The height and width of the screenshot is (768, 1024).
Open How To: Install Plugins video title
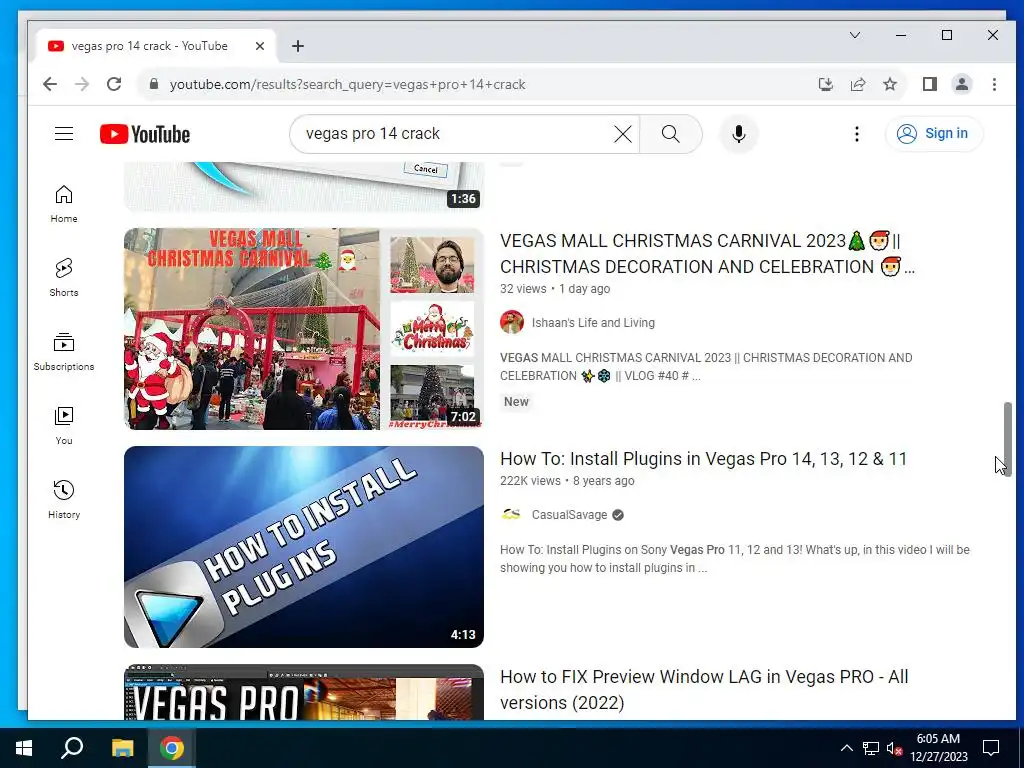point(703,459)
